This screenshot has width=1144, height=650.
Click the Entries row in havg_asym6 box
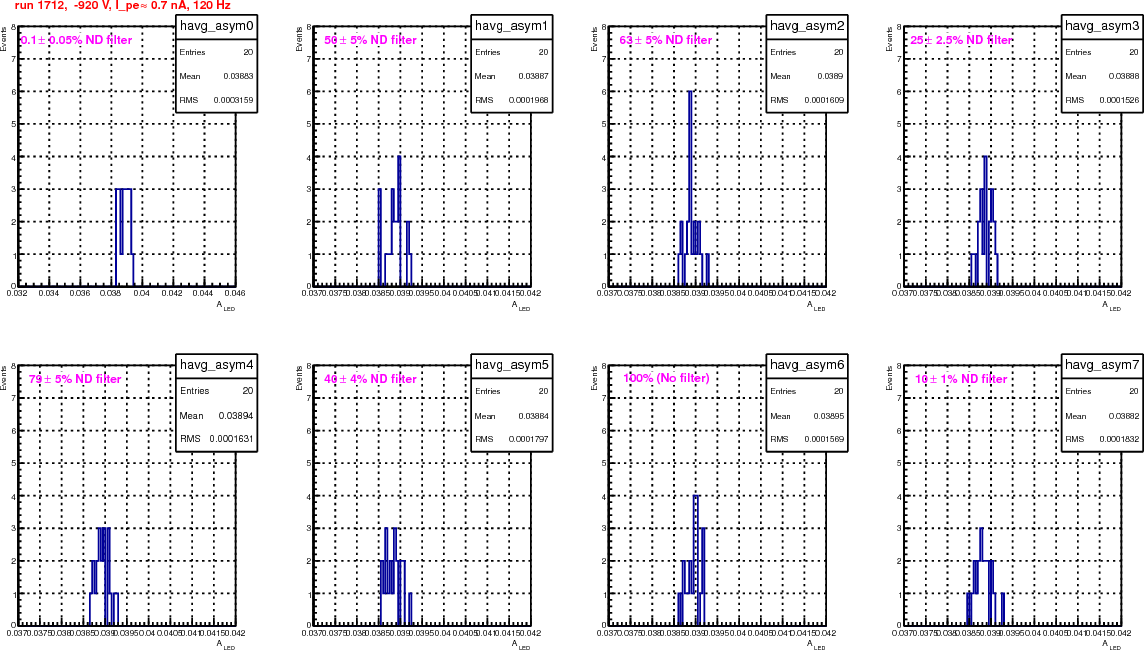point(806,391)
